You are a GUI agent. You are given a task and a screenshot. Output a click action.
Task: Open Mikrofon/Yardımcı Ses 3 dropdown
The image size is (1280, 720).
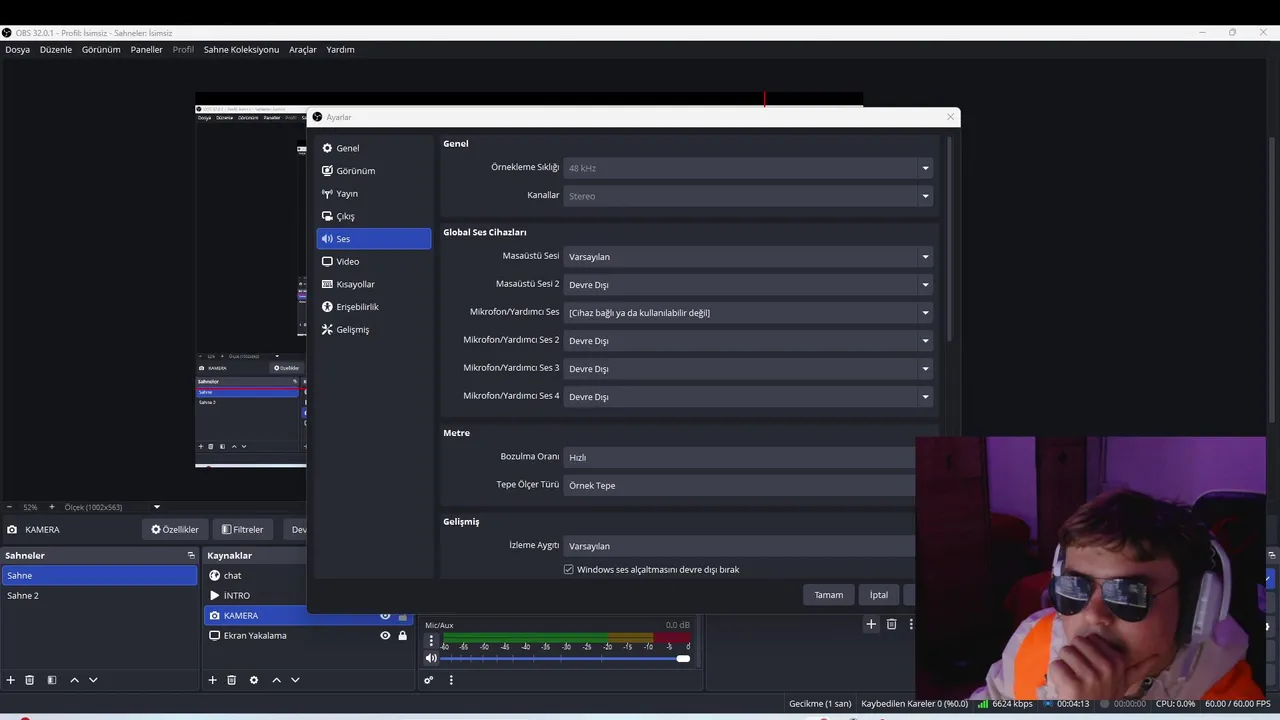click(748, 369)
